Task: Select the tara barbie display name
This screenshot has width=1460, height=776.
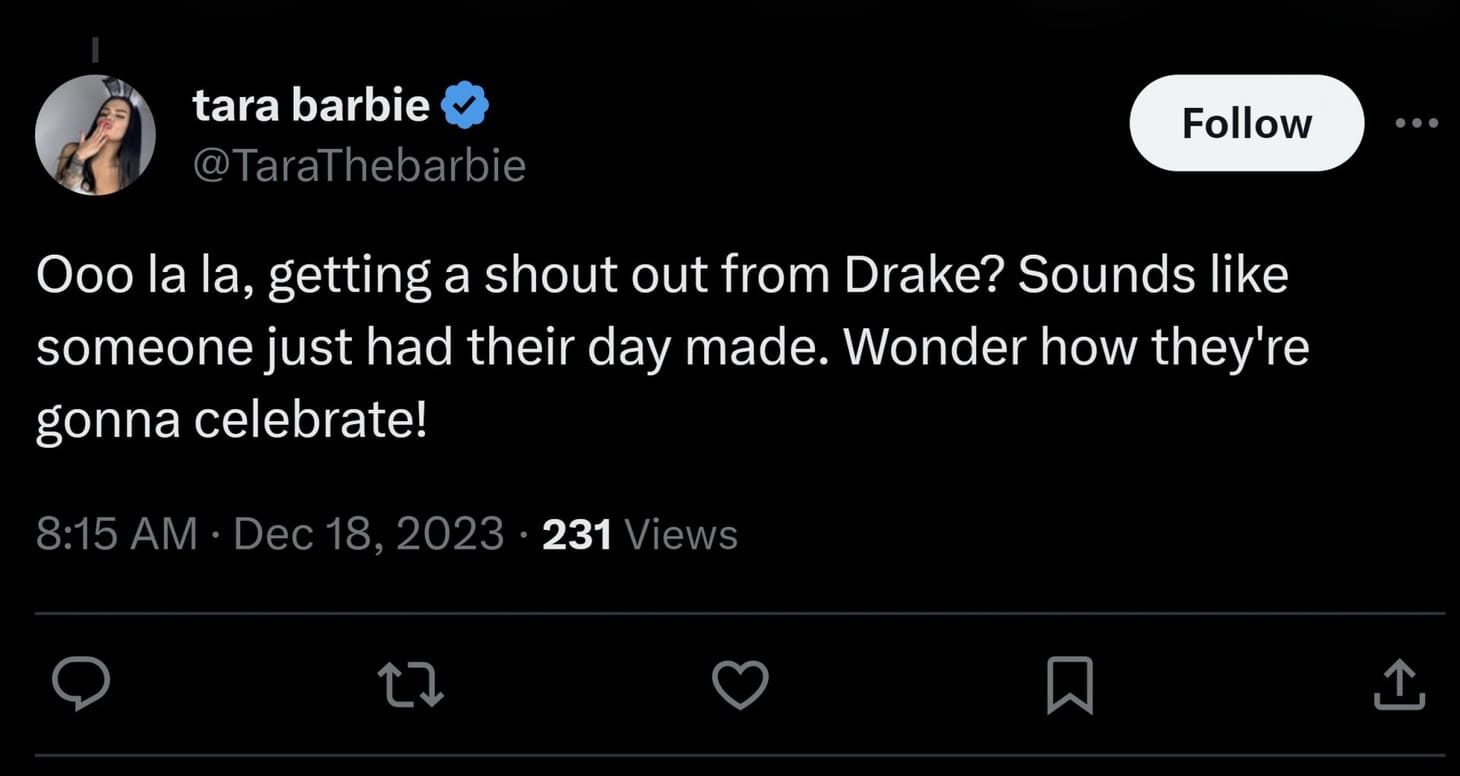Action: [x=311, y=104]
